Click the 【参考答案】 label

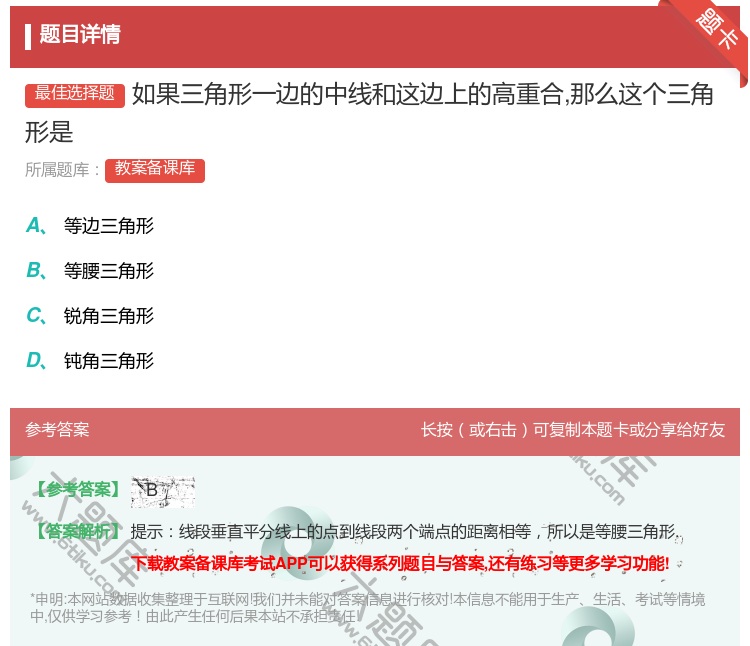pos(78,489)
